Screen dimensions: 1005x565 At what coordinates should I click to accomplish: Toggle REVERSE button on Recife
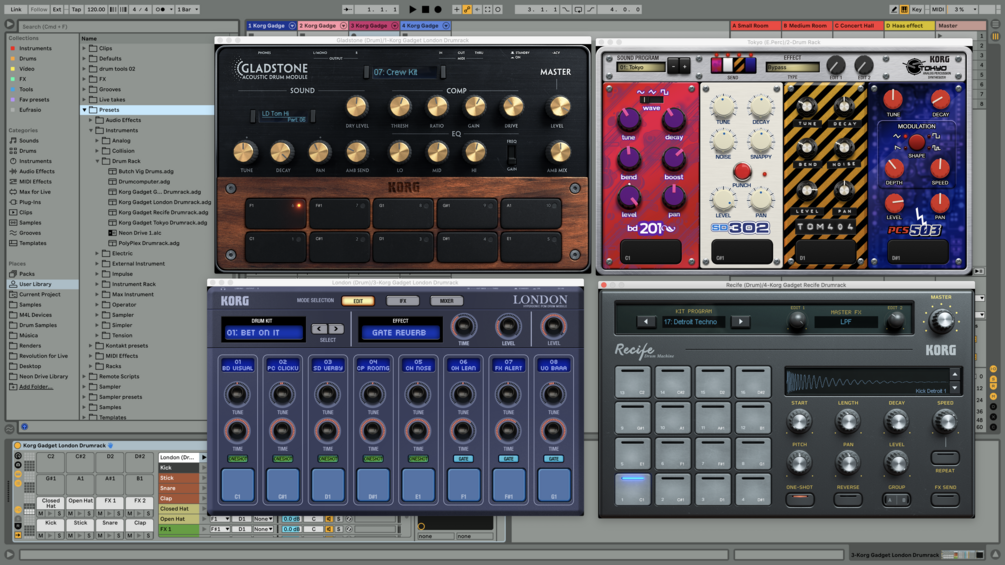coord(847,498)
